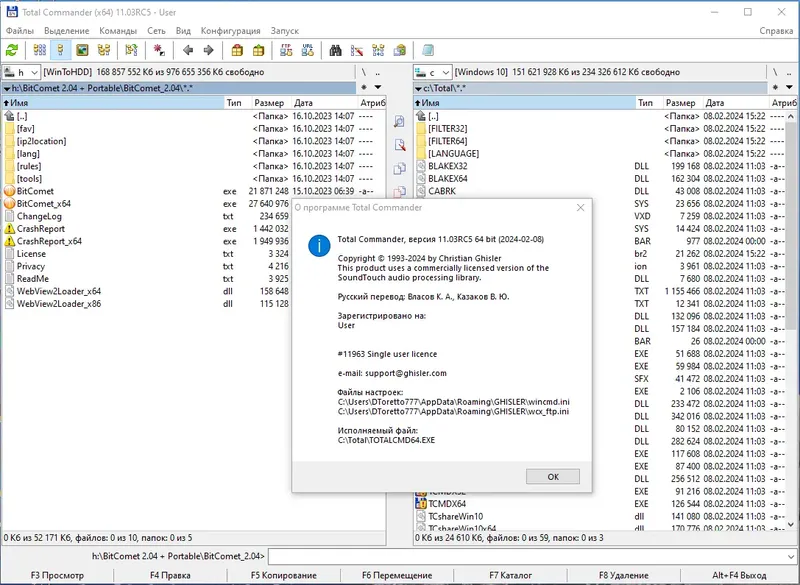Open the synchronize directories toolbar icon
The image size is (800, 585).
point(378,50)
